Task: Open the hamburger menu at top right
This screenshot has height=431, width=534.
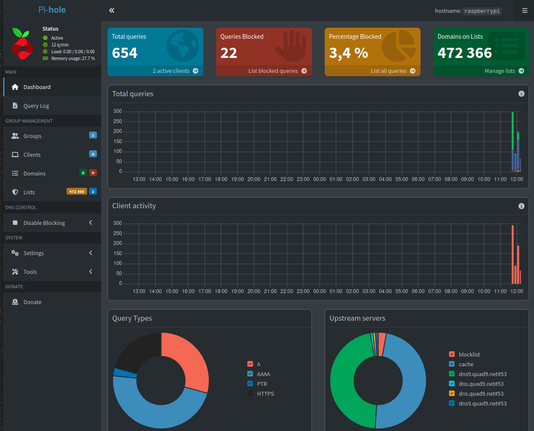Action: pyautogui.click(x=524, y=11)
